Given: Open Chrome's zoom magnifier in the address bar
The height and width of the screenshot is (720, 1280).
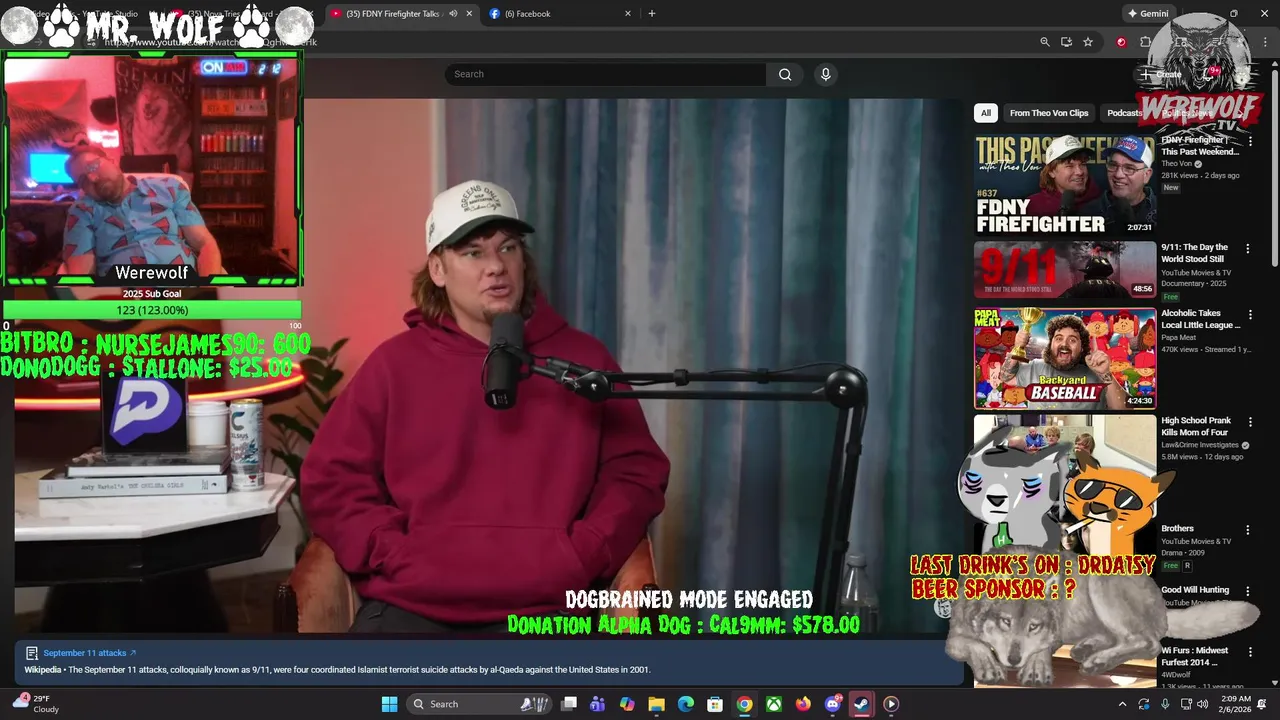Looking at the screenshot, I should click(x=1045, y=42).
